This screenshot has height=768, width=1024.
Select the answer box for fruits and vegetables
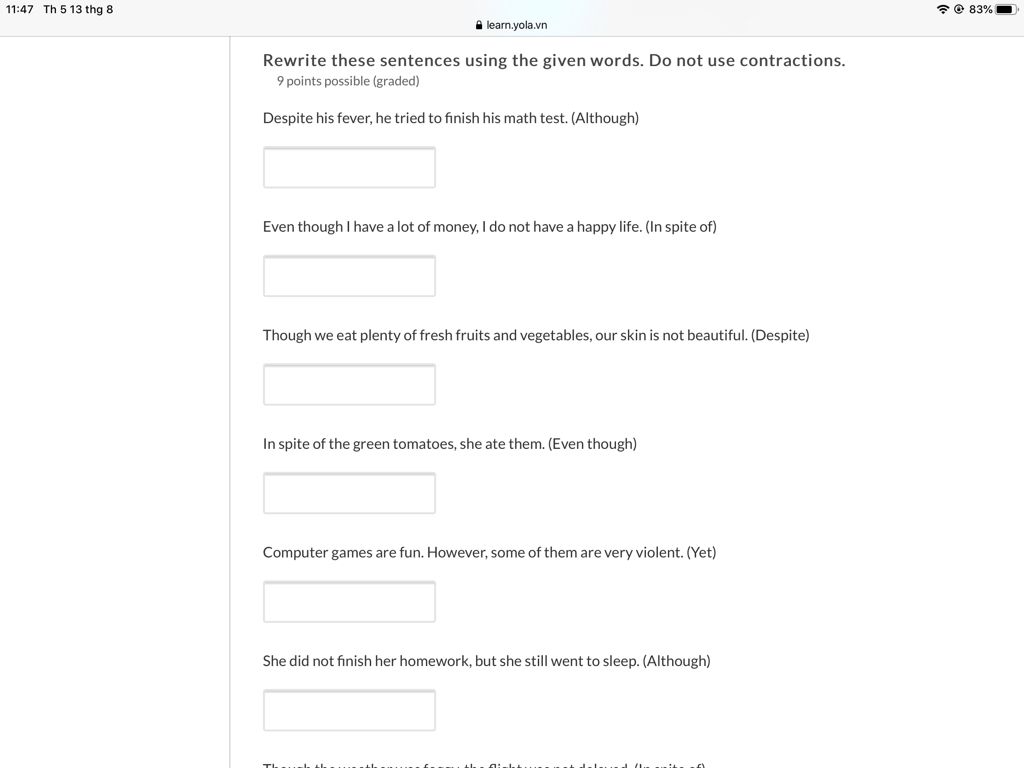(349, 385)
